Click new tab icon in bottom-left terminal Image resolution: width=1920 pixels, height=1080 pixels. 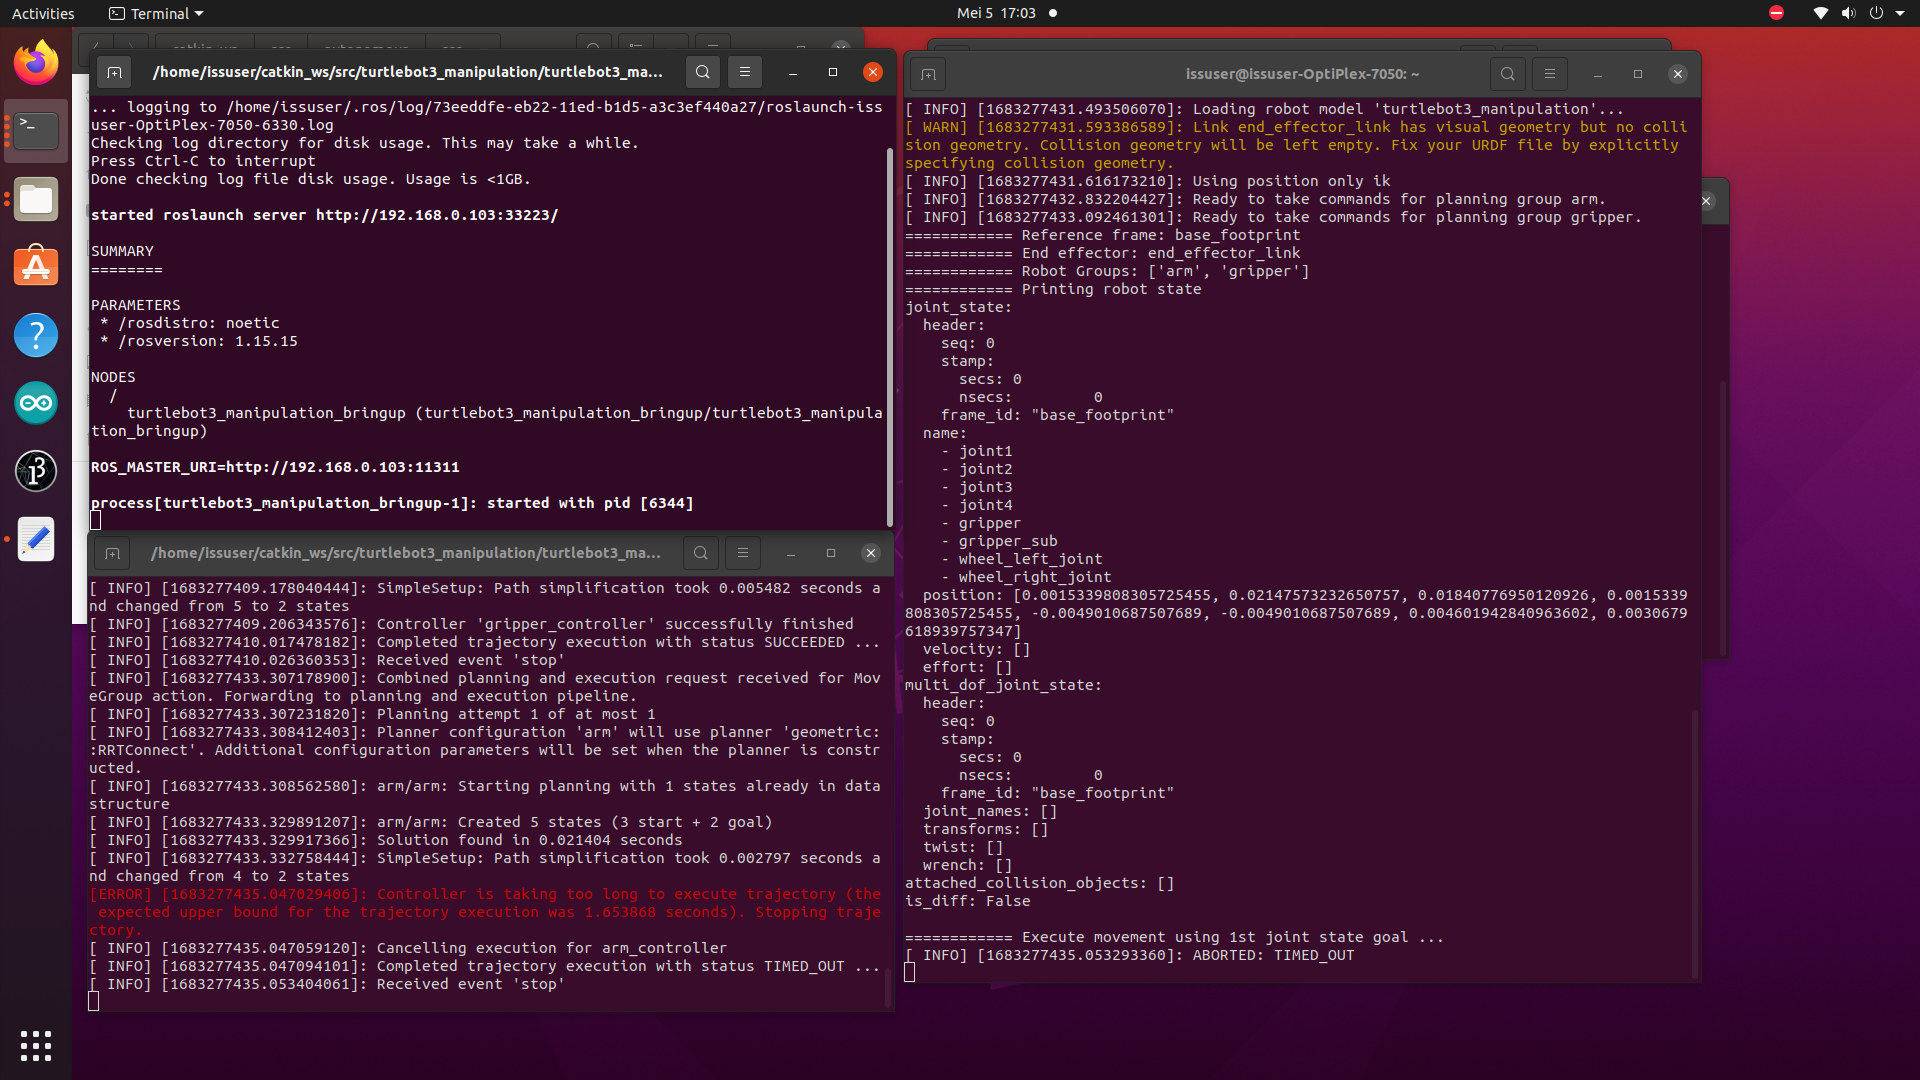point(112,553)
